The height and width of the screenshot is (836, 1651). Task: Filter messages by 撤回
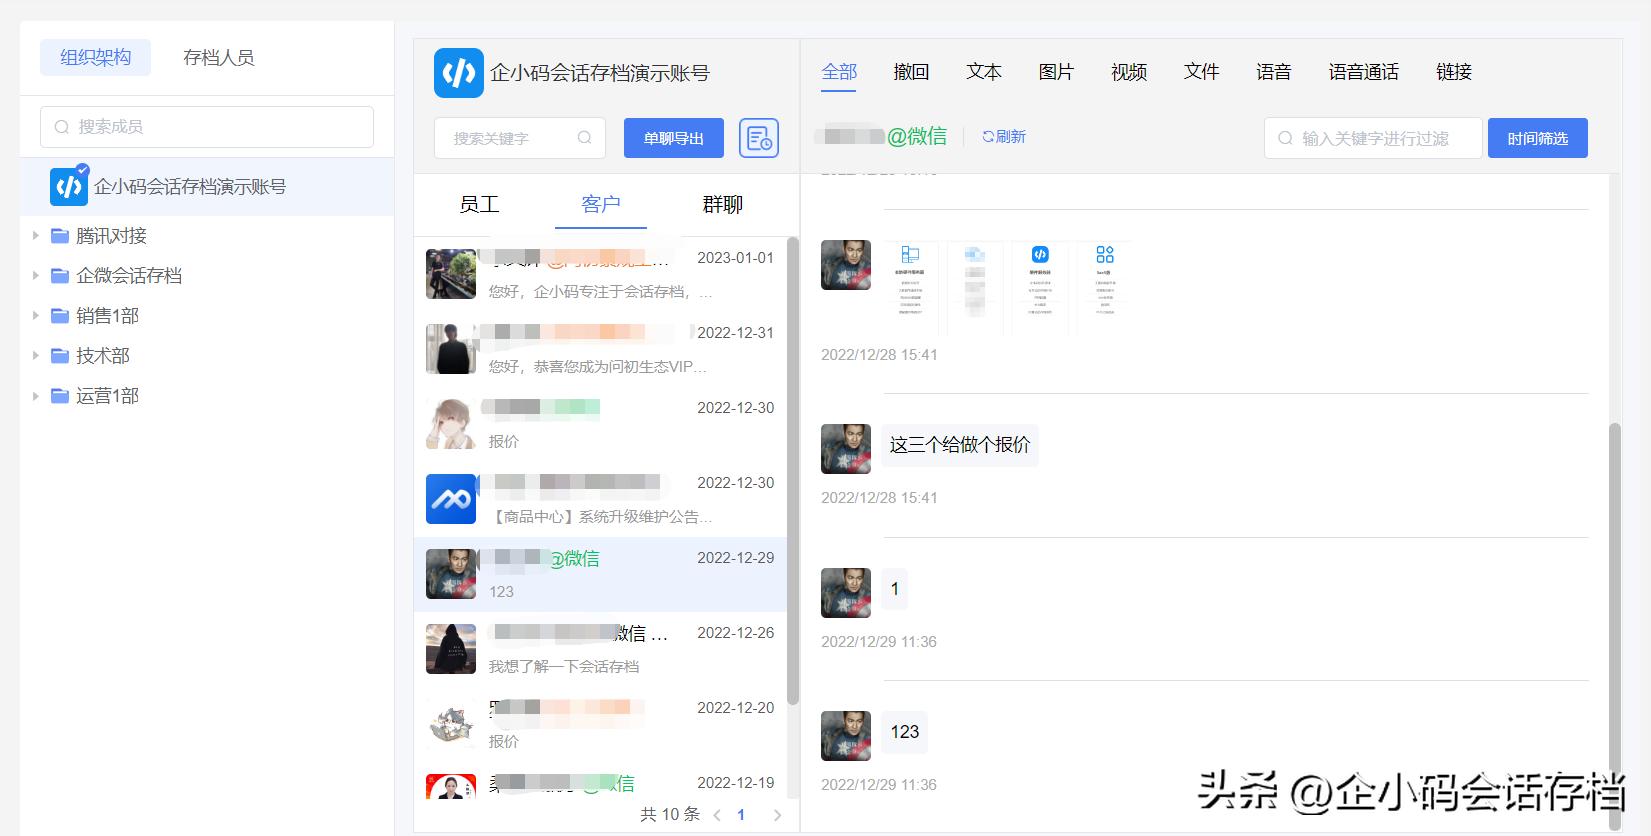point(911,71)
